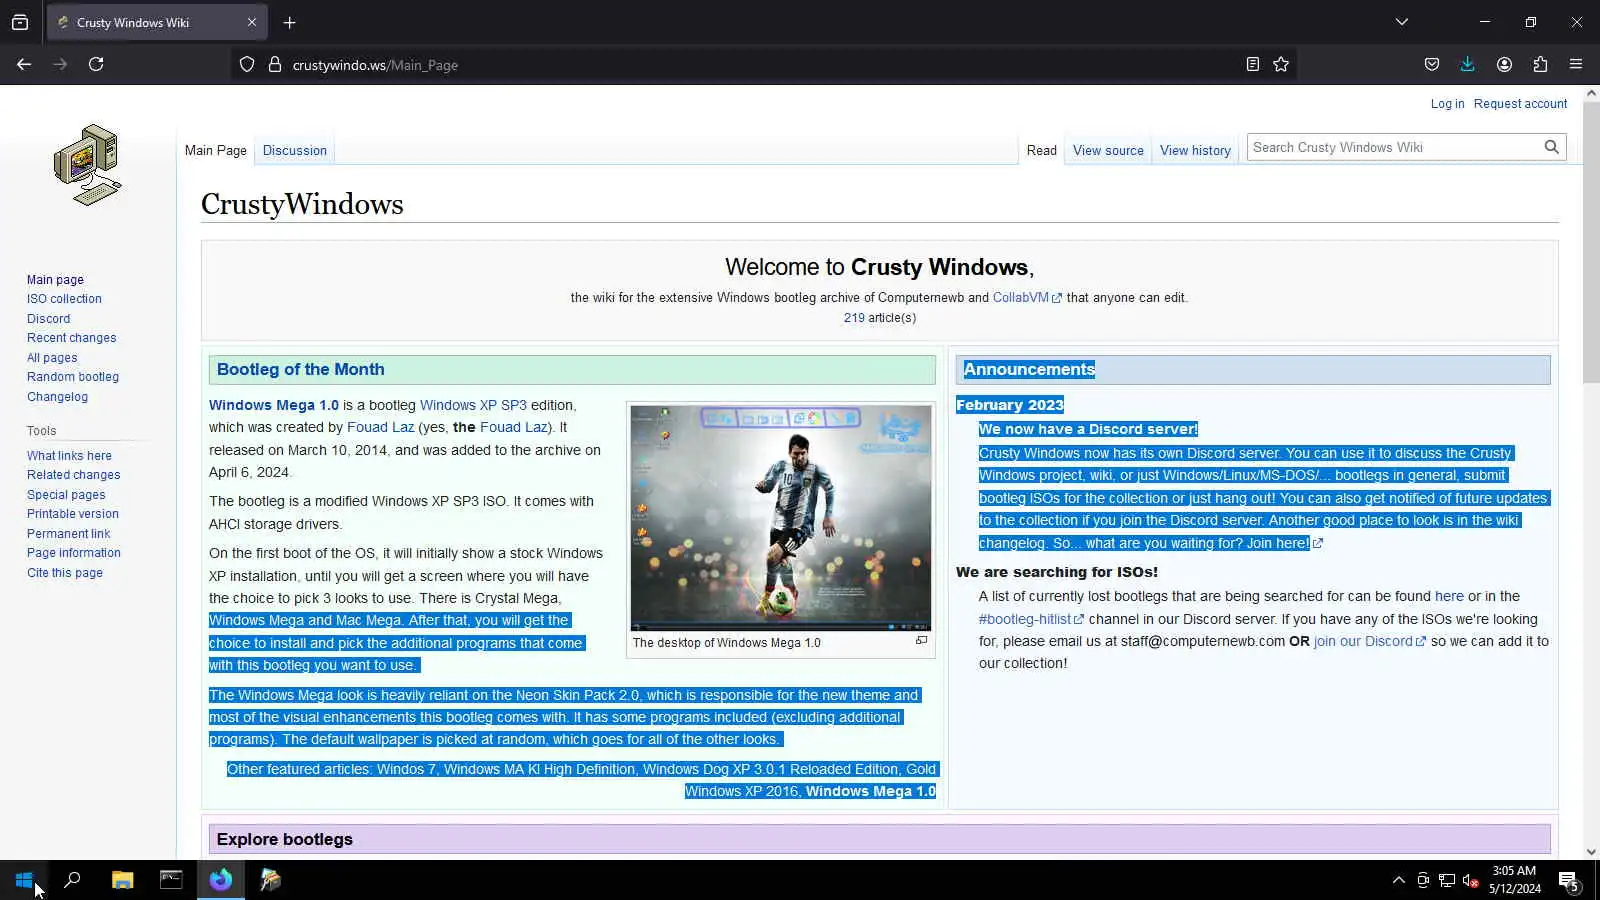Open the taskbar clock and date

[x=1514, y=880]
